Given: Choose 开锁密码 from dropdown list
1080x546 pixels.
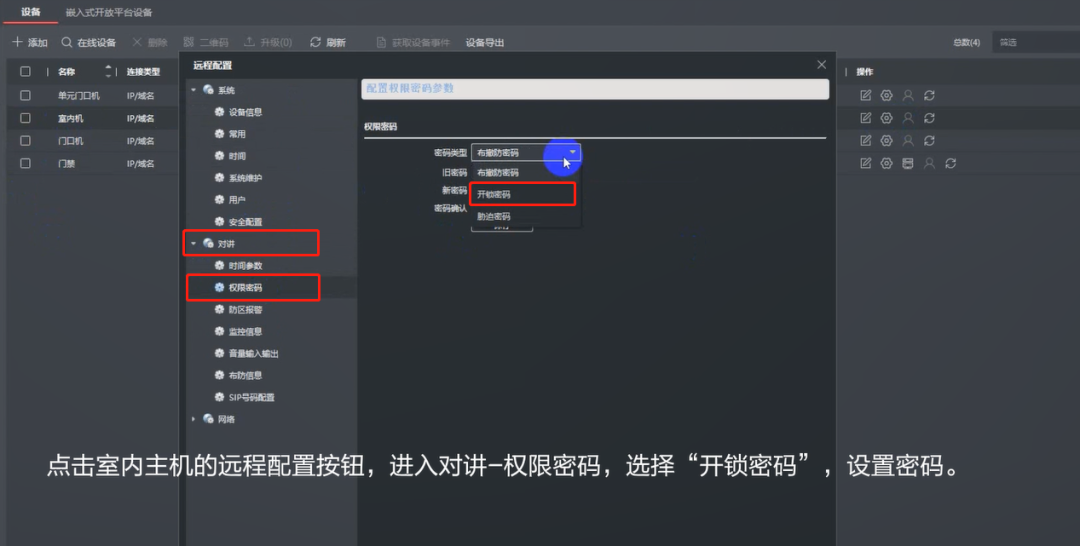Looking at the screenshot, I should click(x=523, y=194).
